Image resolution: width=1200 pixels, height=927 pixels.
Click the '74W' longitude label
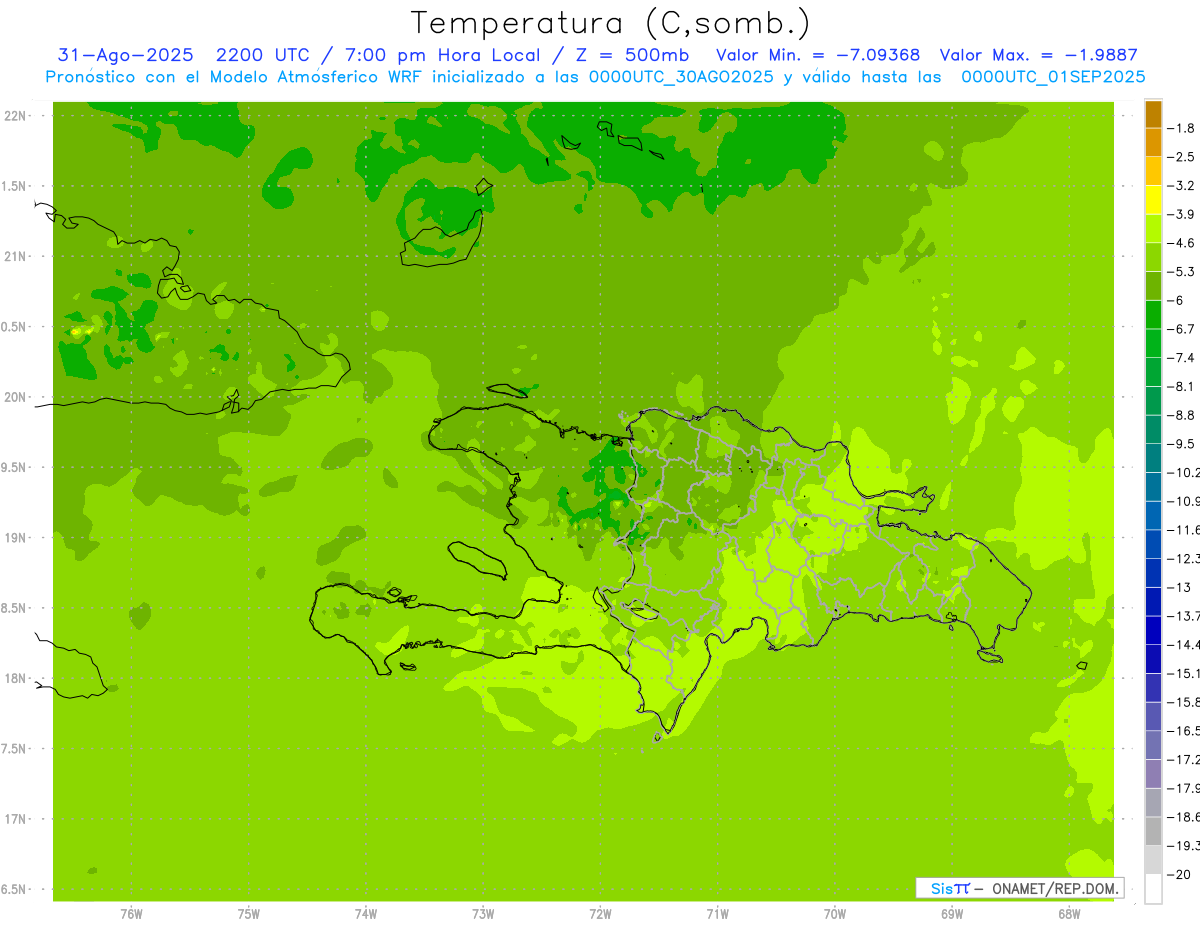366,914
